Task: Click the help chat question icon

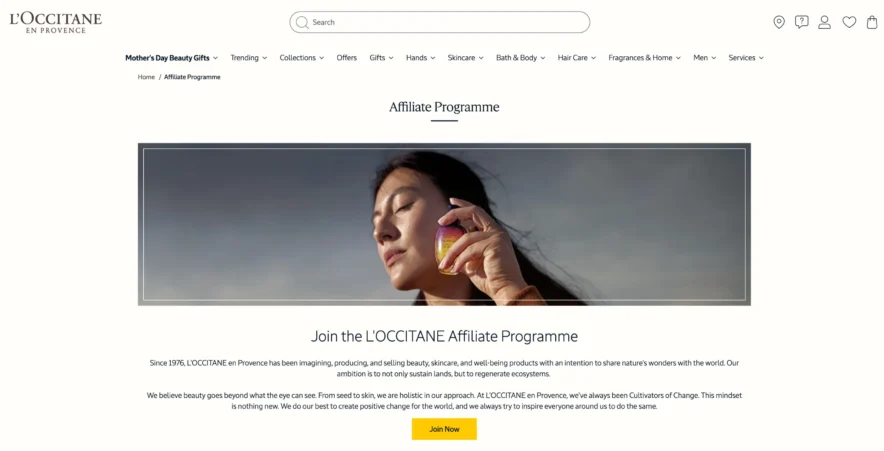Action: [x=801, y=22]
